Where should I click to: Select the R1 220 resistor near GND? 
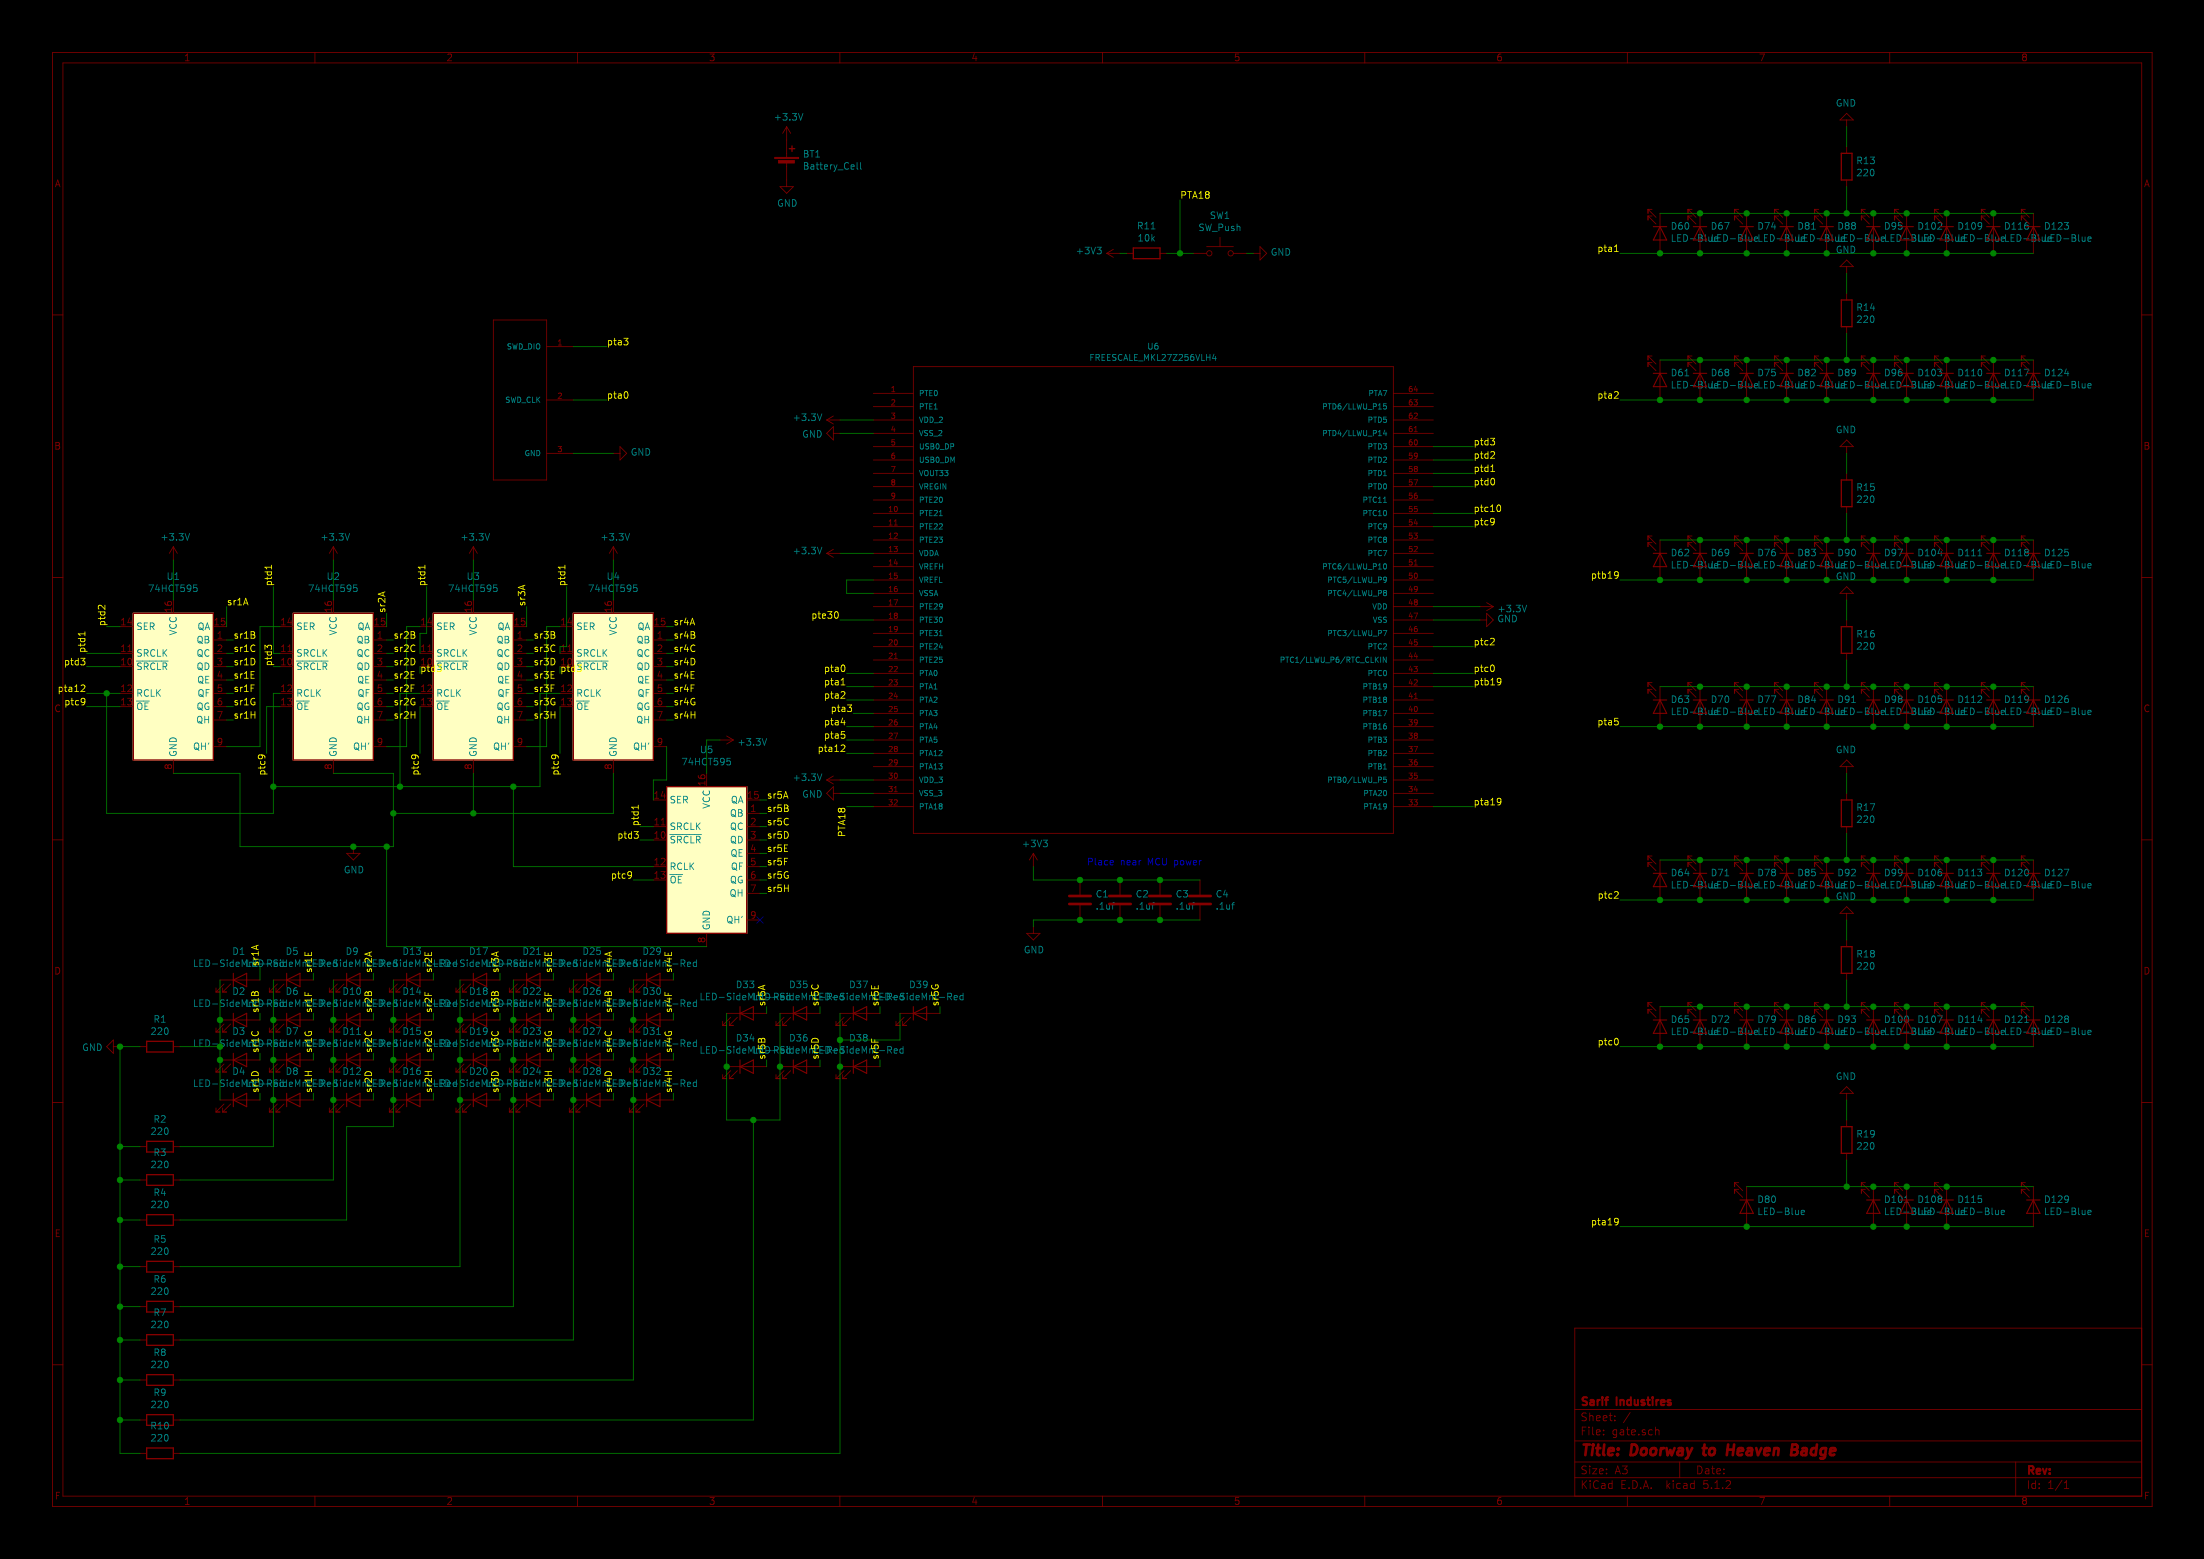(x=160, y=1047)
